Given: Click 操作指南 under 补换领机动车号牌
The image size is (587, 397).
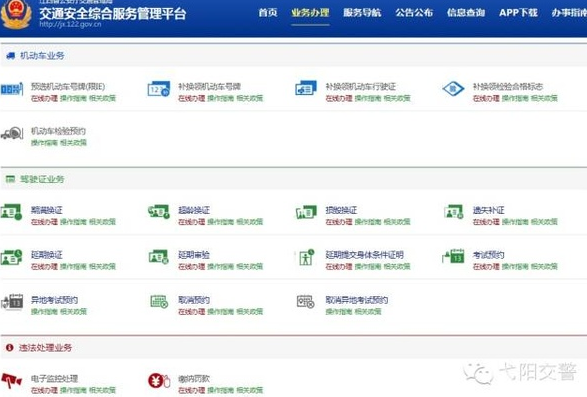Looking at the screenshot, I should click(220, 98).
